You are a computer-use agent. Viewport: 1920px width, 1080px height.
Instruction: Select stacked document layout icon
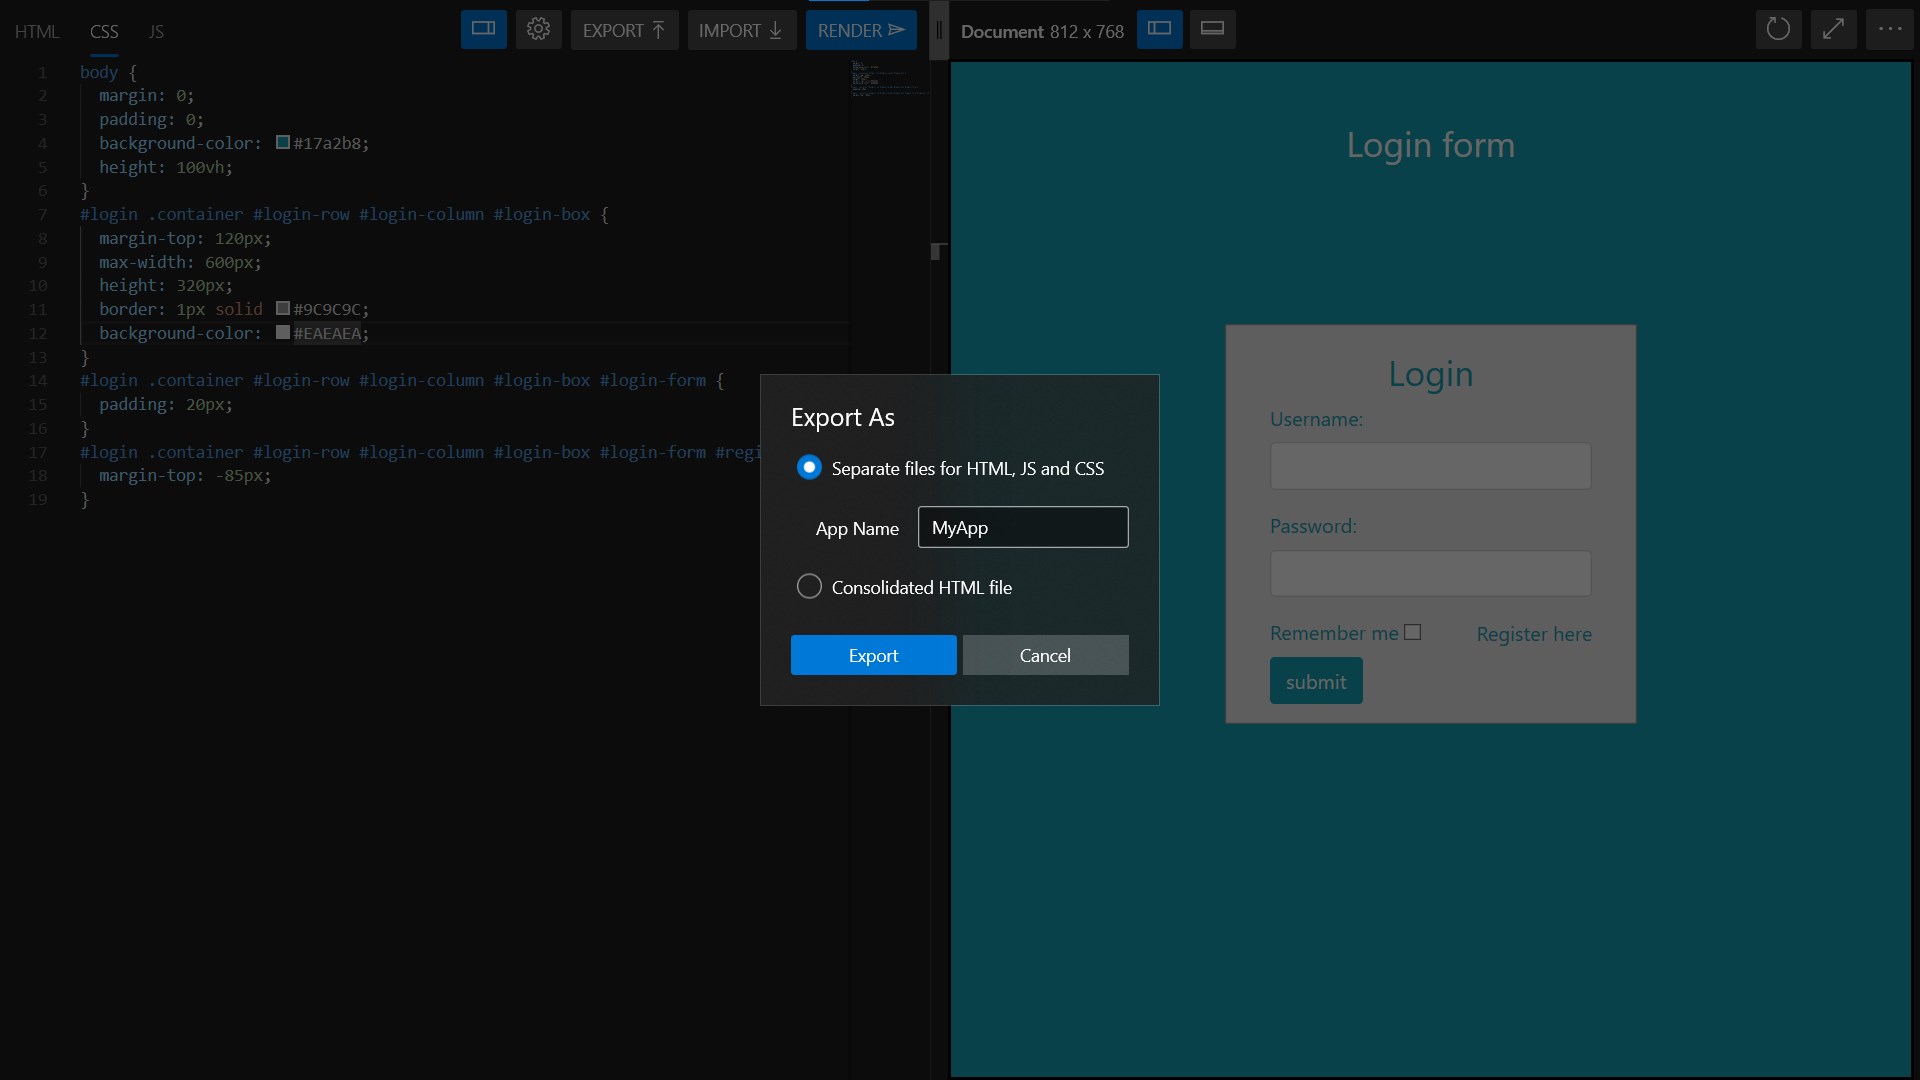click(x=1212, y=29)
